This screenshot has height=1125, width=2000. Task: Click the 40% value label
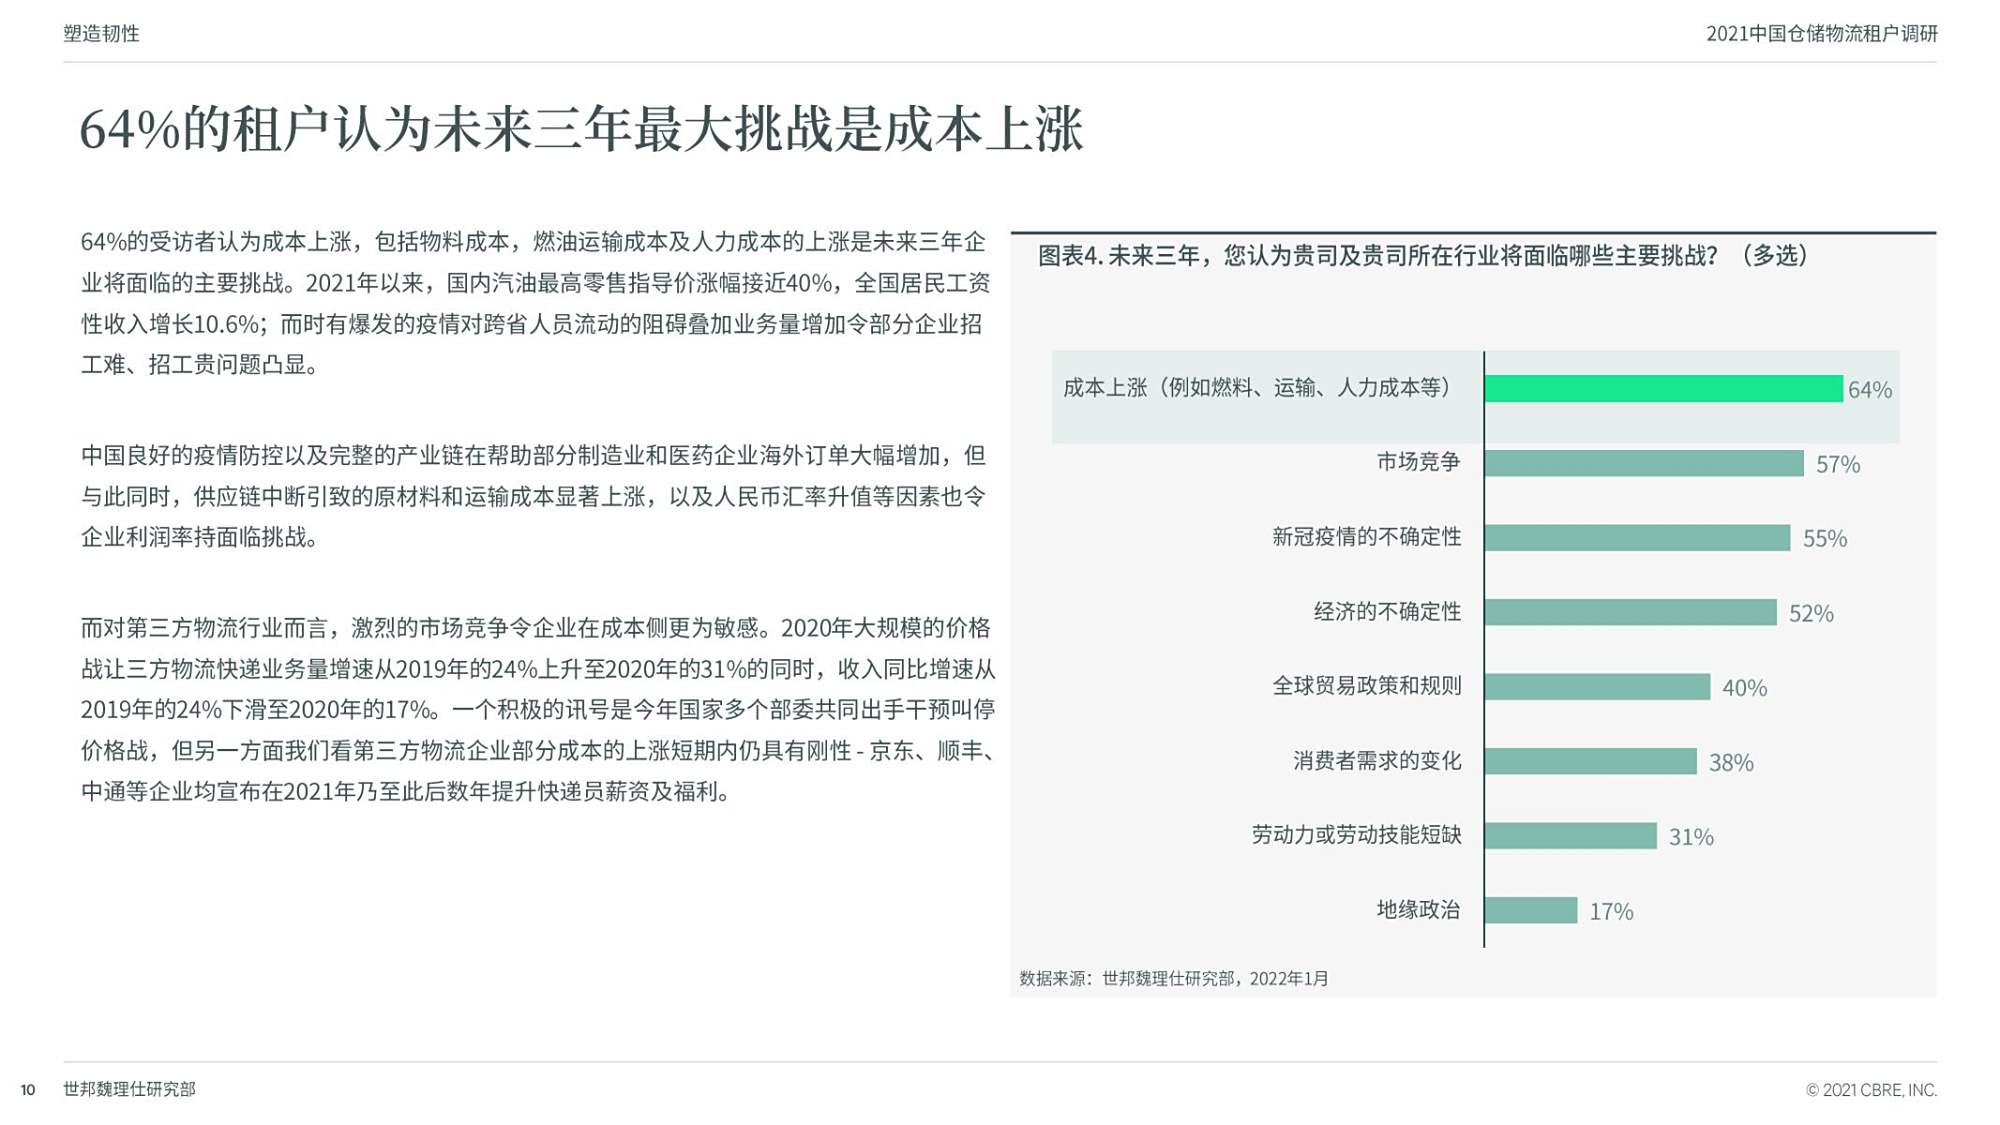click(x=1744, y=688)
